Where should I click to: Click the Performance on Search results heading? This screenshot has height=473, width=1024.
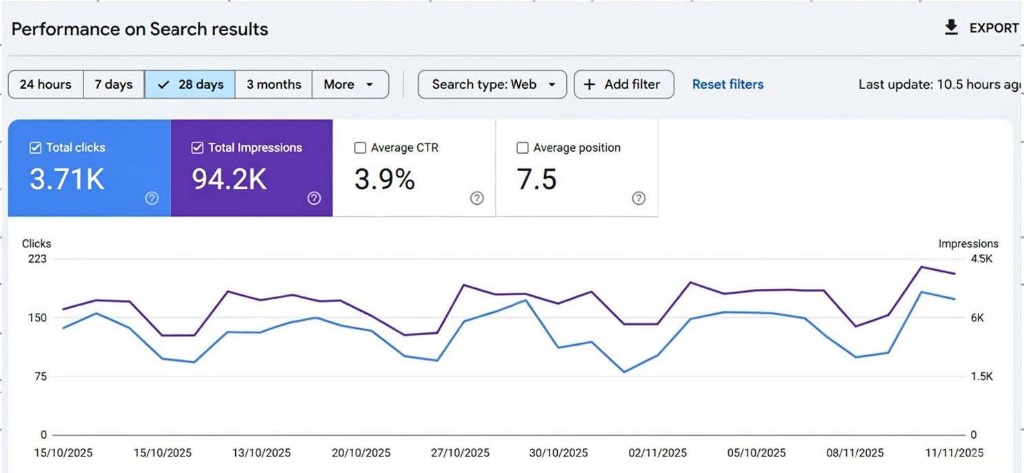(x=140, y=29)
